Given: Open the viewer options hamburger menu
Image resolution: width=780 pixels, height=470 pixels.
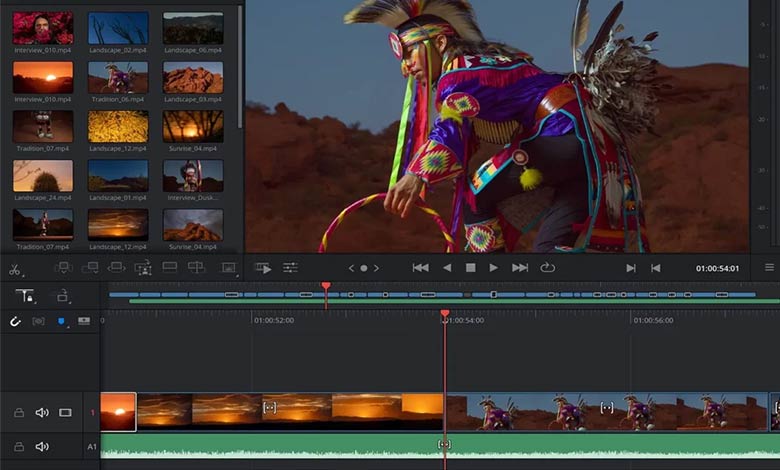Looking at the screenshot, I should pos(769,268).
